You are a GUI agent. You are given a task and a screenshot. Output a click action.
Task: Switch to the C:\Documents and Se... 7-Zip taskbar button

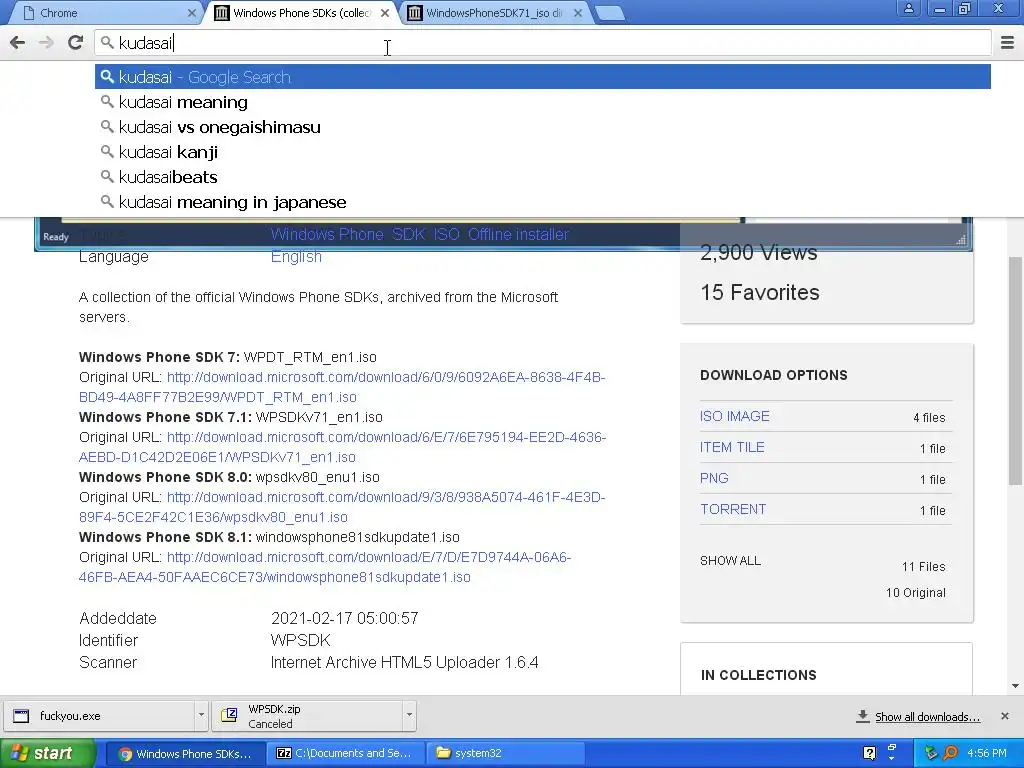click(344, 754)
